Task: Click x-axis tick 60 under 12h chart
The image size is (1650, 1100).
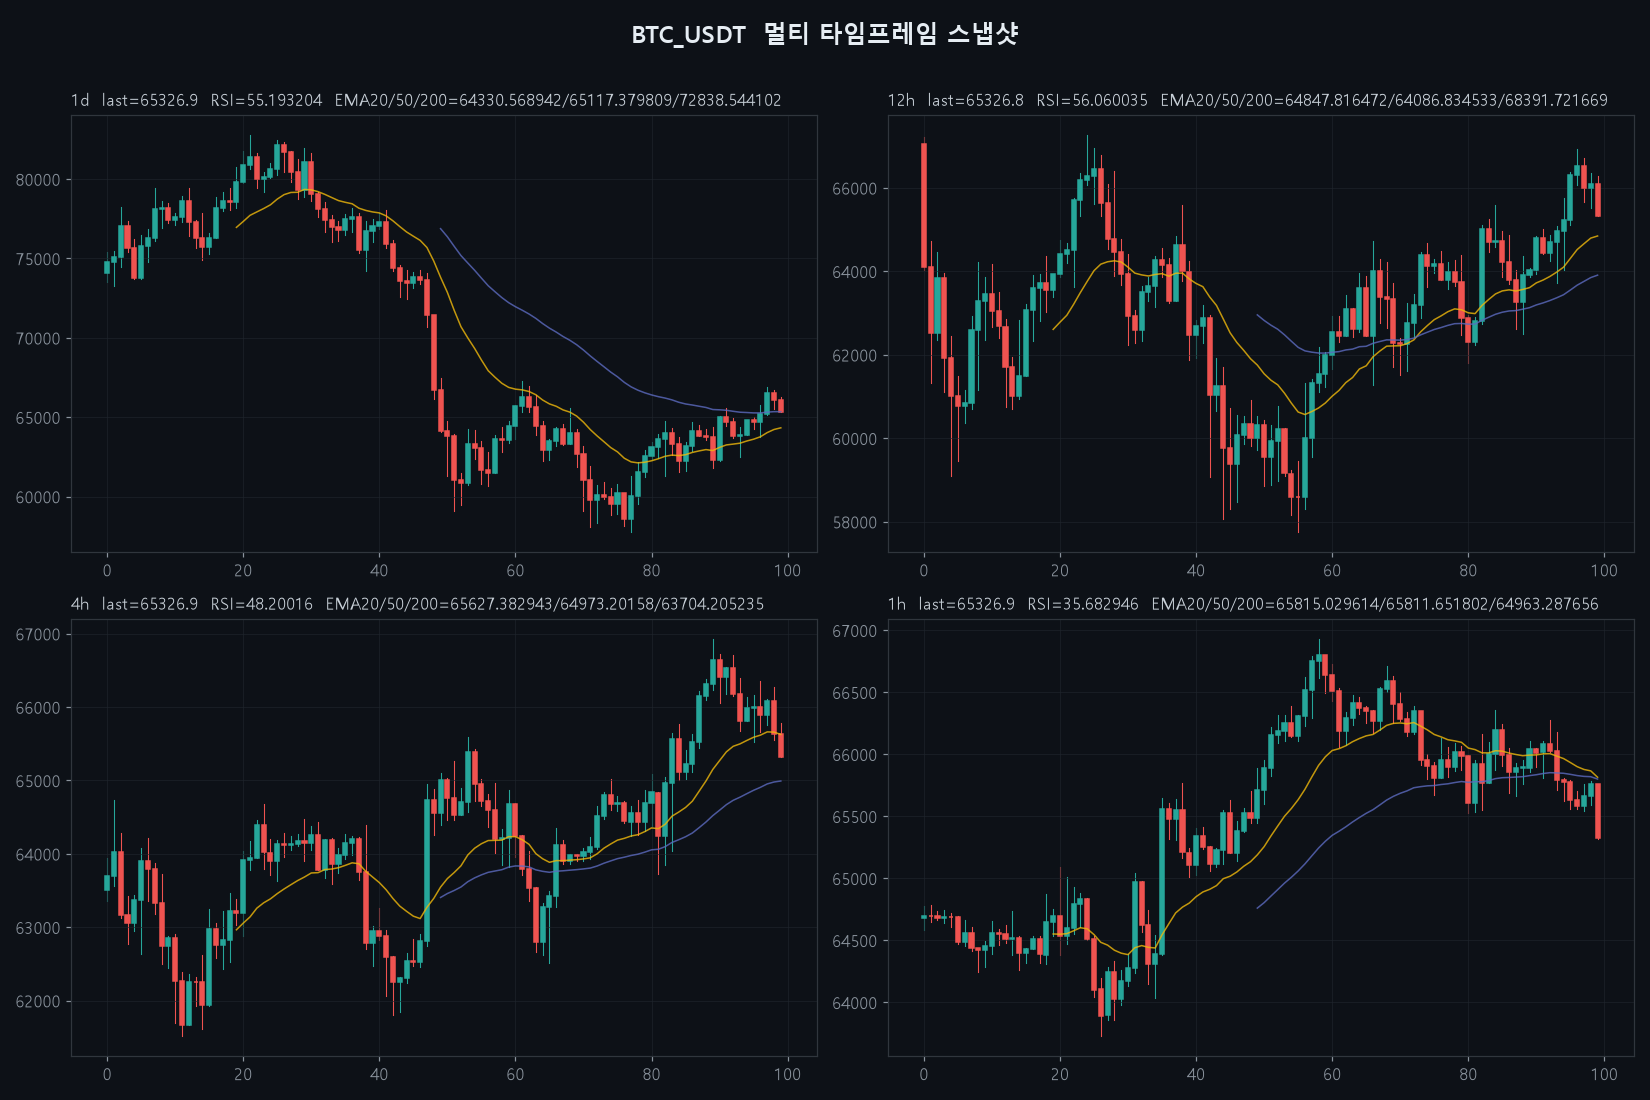Action: 1332,571
